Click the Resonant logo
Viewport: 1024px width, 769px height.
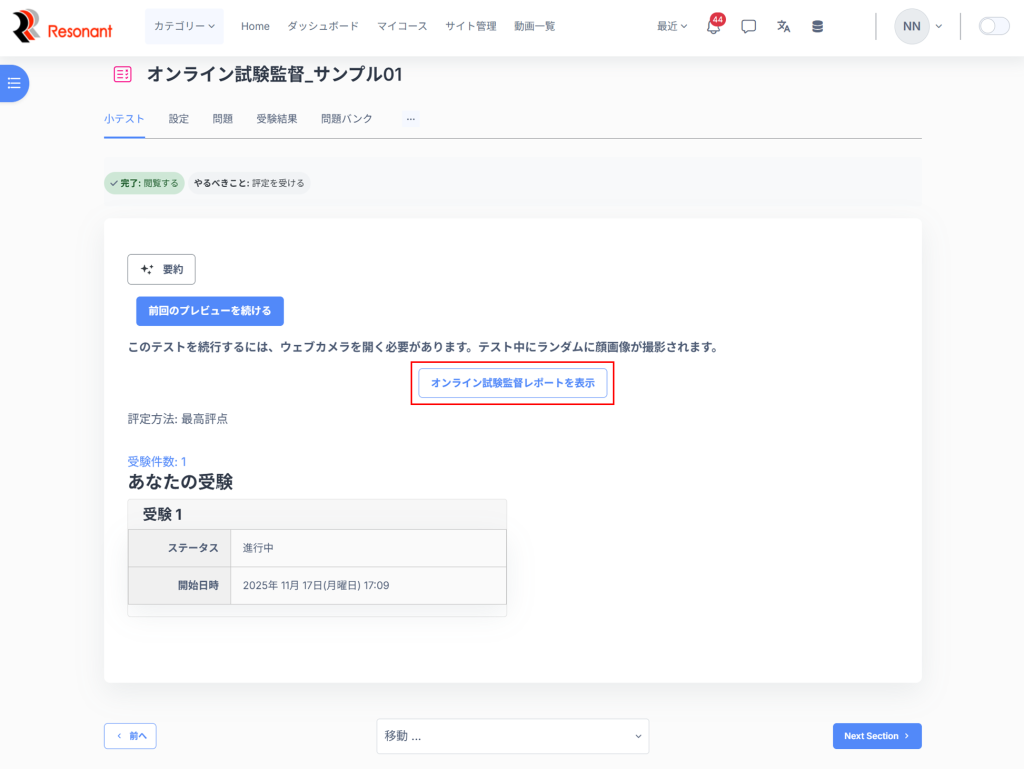62,27
